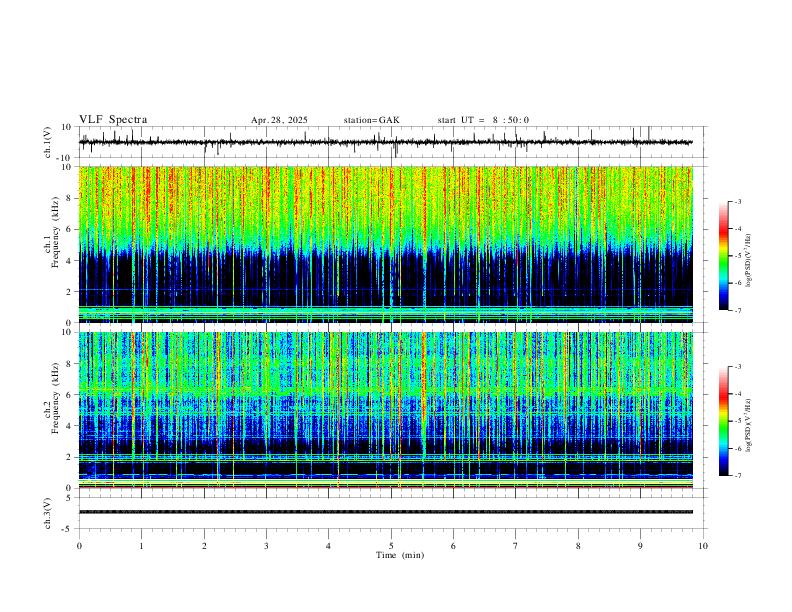The width and height of the screenshot is (792, 612).
Task: Click the green 6 kHz band in ch.2 spectrogram
Action: 385,390
